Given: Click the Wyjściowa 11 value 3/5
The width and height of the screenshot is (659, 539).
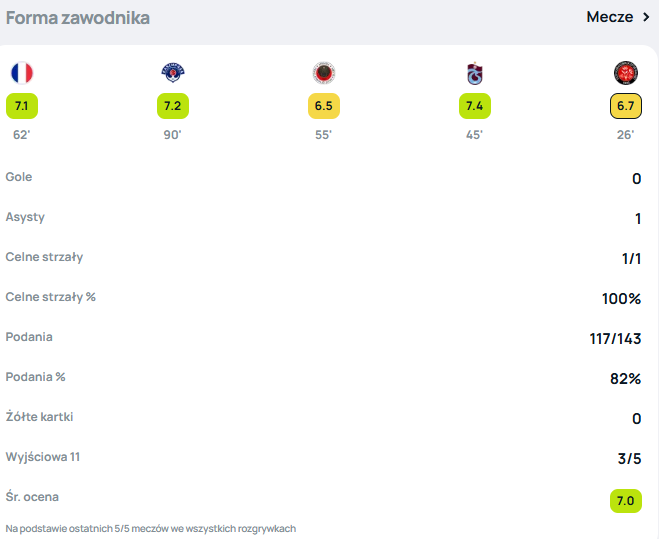Looking at the screenshot, I should (x=629, y=459).
